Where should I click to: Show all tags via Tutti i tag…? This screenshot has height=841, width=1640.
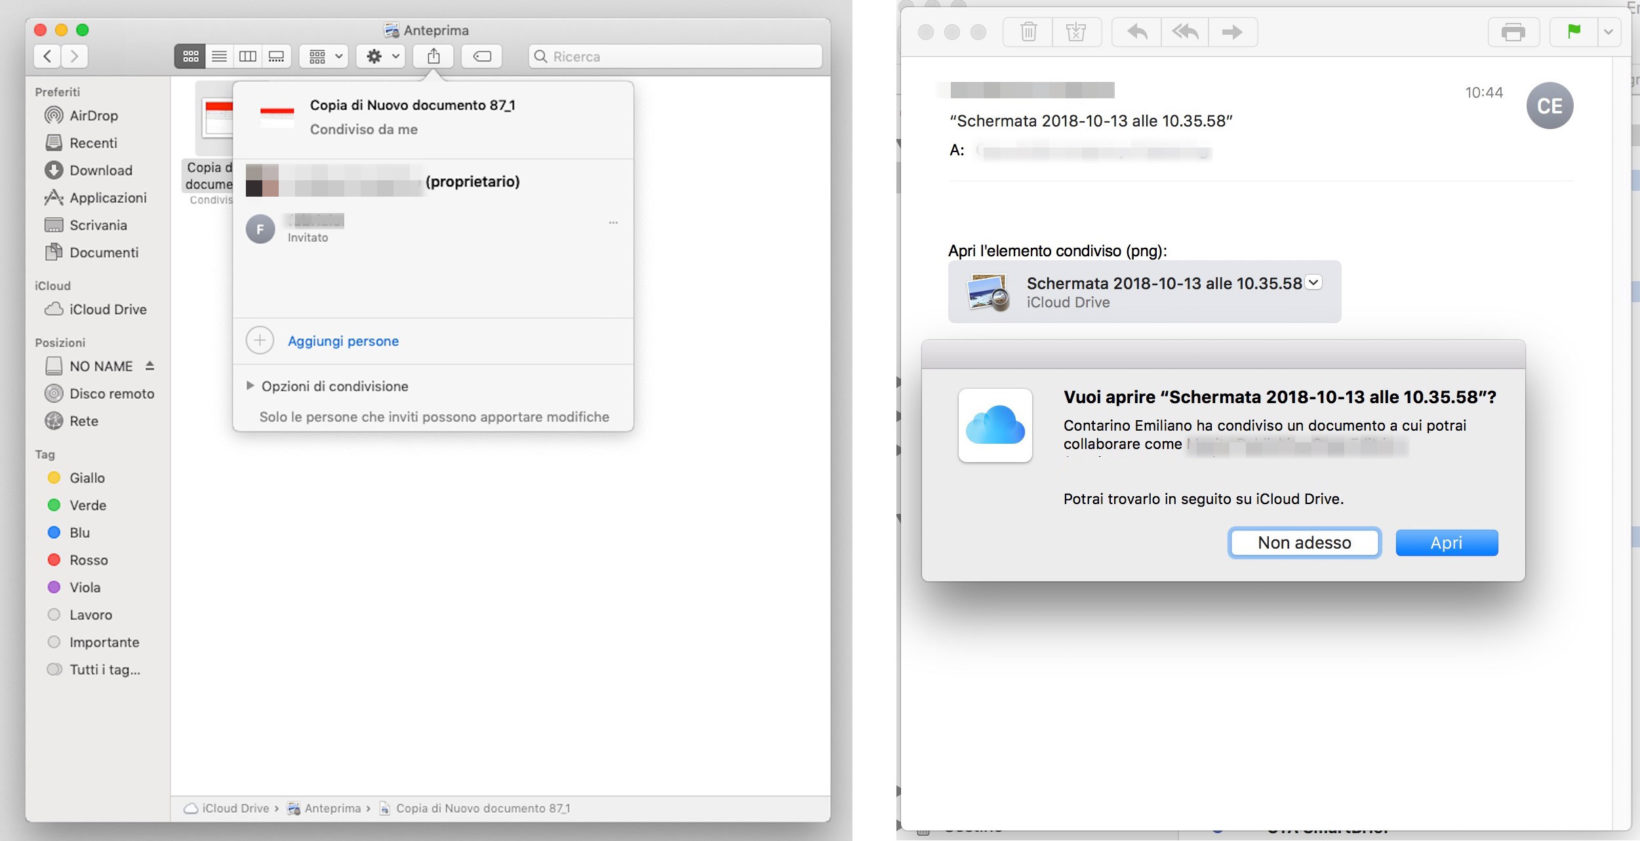[104, 670]
